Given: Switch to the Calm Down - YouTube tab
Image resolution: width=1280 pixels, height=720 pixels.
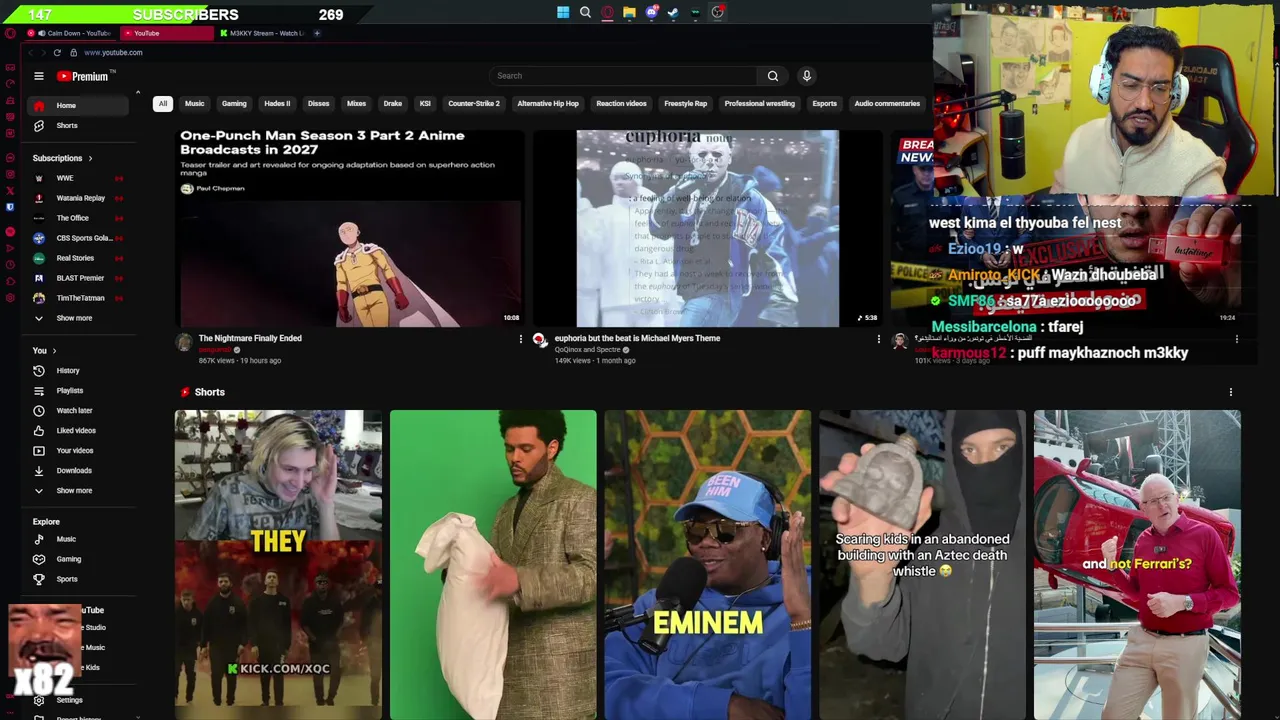Looking at the screenshot, I should point(70,33).
